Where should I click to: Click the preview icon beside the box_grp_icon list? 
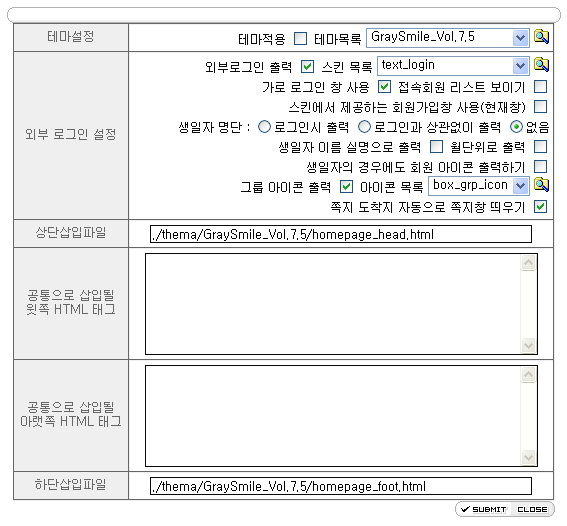[x=541, y=185]
